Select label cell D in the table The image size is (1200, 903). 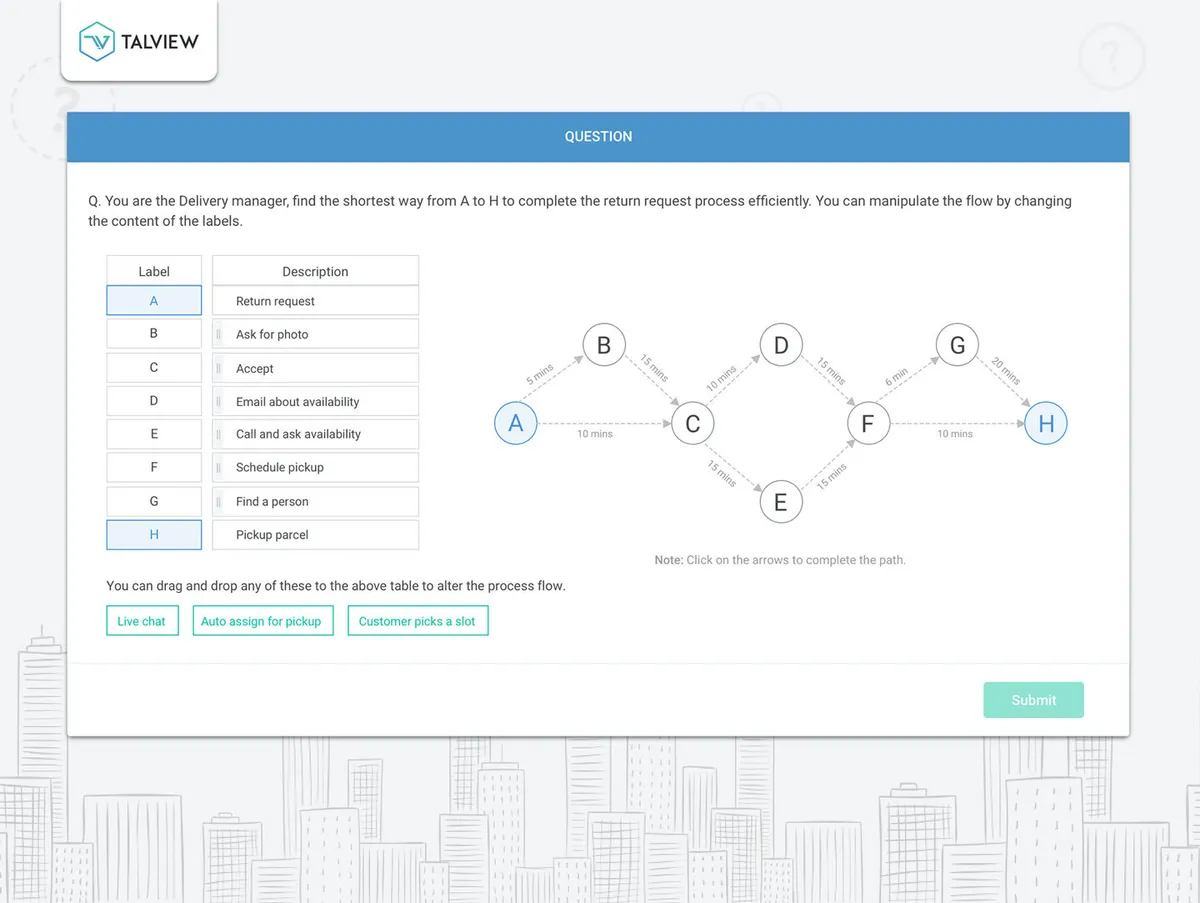[154, 401]
